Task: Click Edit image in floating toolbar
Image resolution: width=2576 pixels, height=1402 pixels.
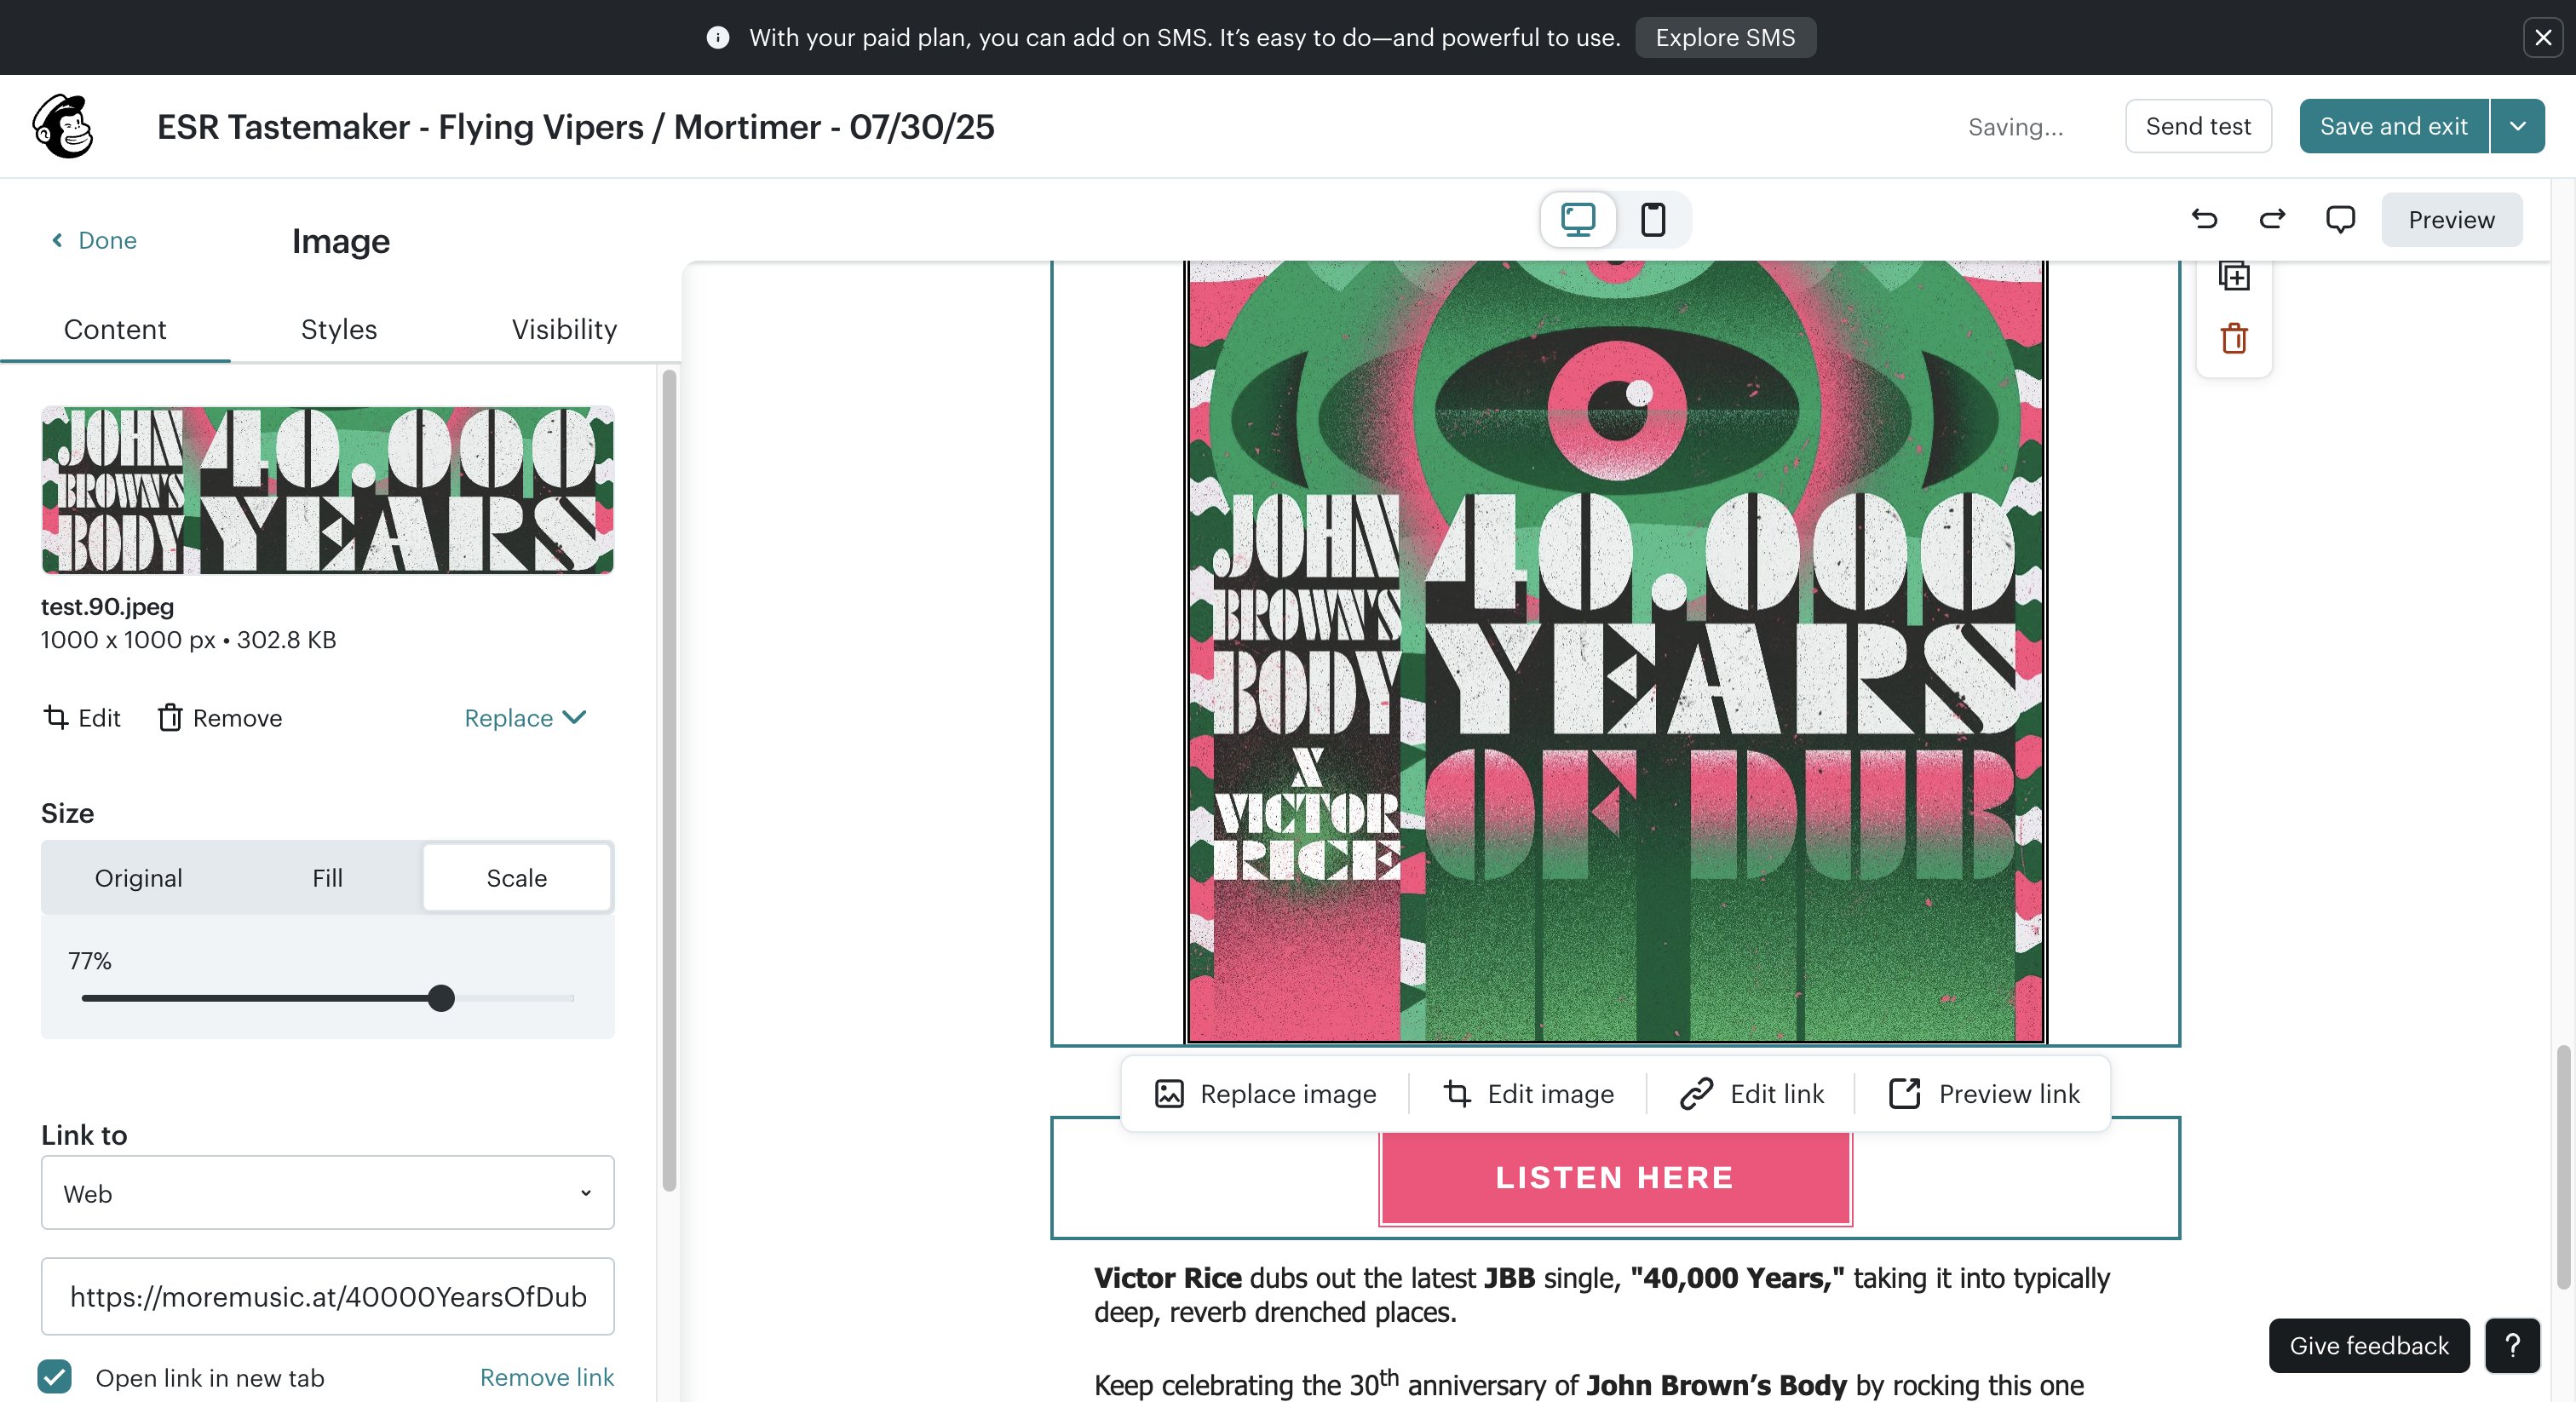Action: (x=1528, y=1093)
